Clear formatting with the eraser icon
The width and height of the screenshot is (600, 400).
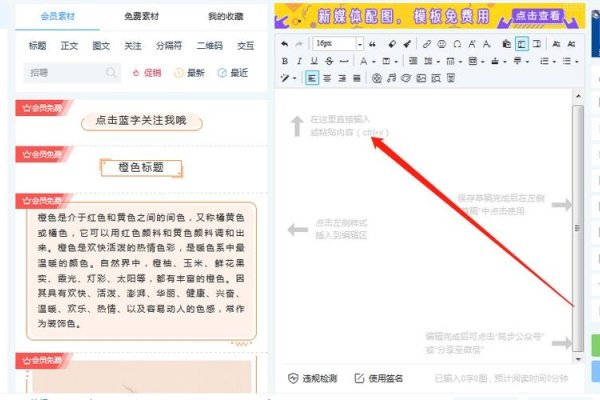pyautogui.click(x=392, y=44)
